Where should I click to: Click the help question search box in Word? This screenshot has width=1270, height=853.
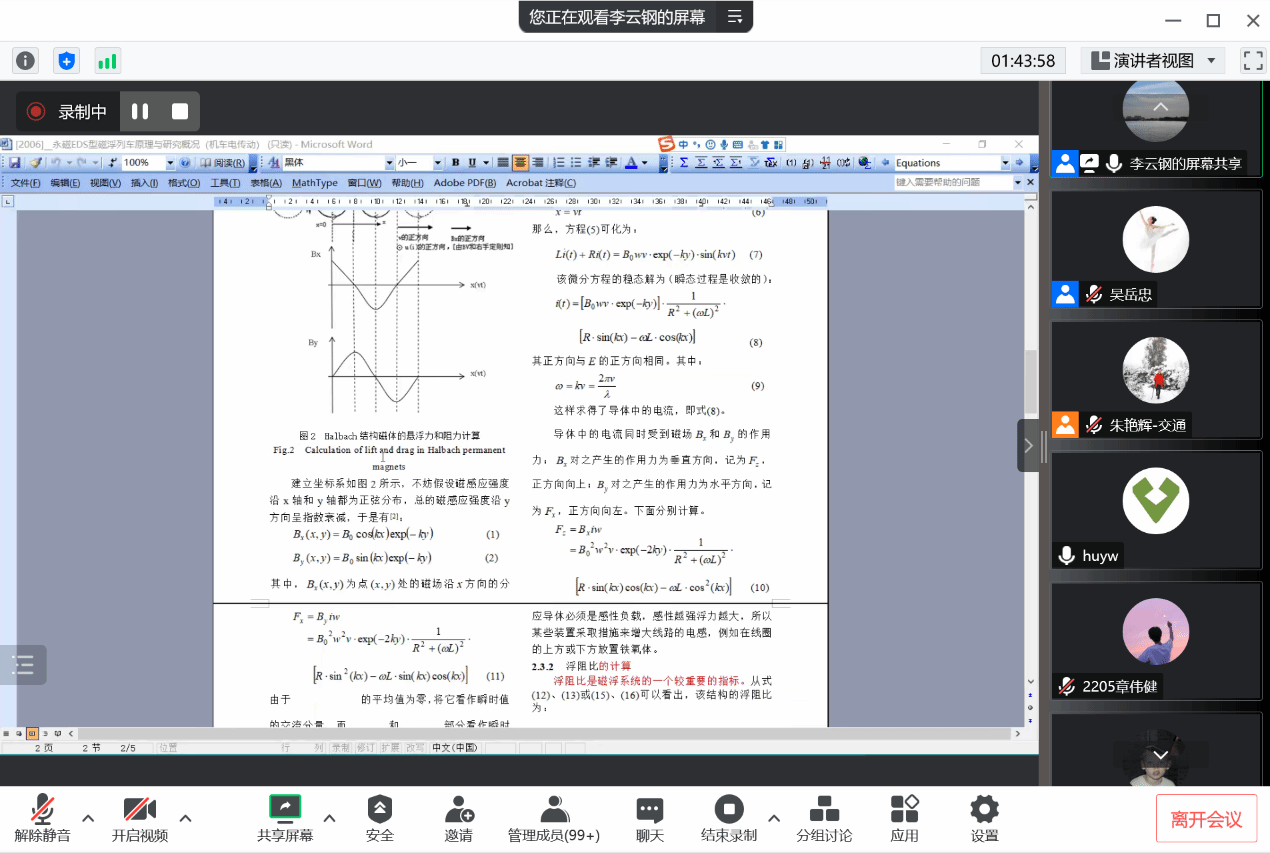953,183
